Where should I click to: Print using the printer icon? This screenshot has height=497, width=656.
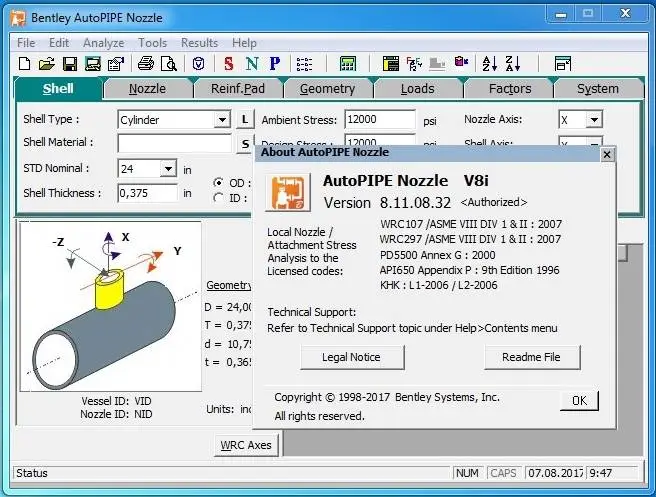click(146, 64)
